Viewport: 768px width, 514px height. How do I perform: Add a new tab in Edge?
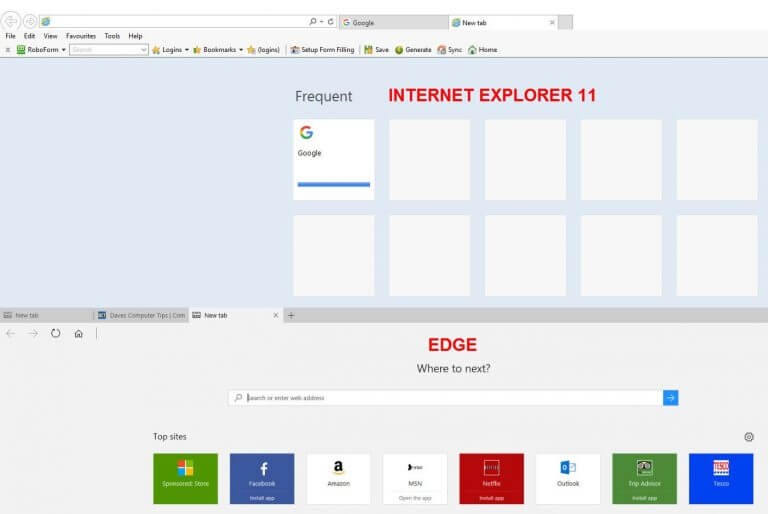point(291,315)
